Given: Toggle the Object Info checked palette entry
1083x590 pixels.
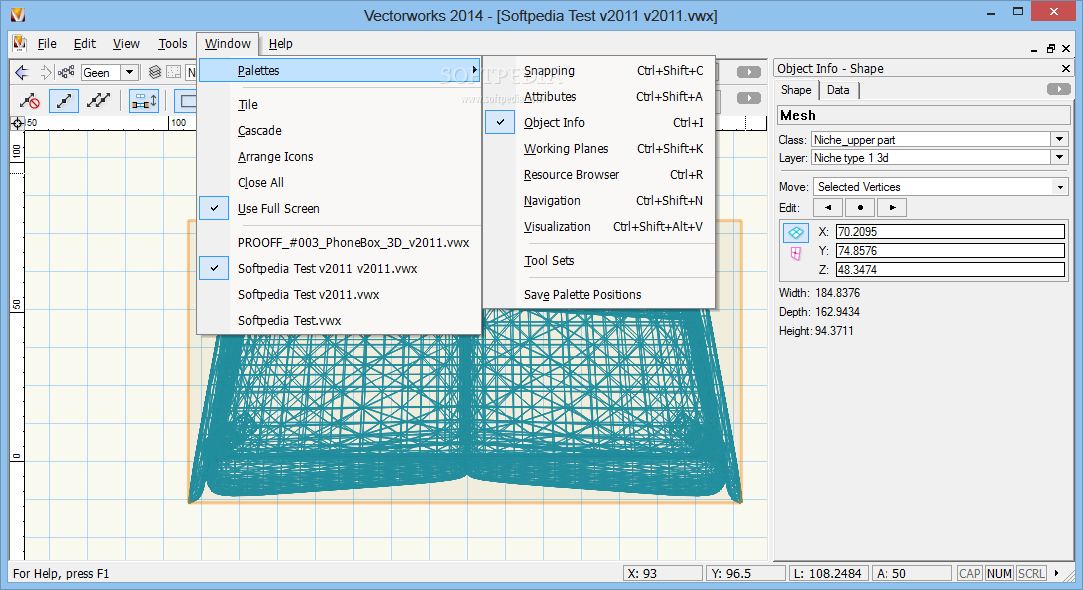Looking at the screenshot, I should (600, 122).
